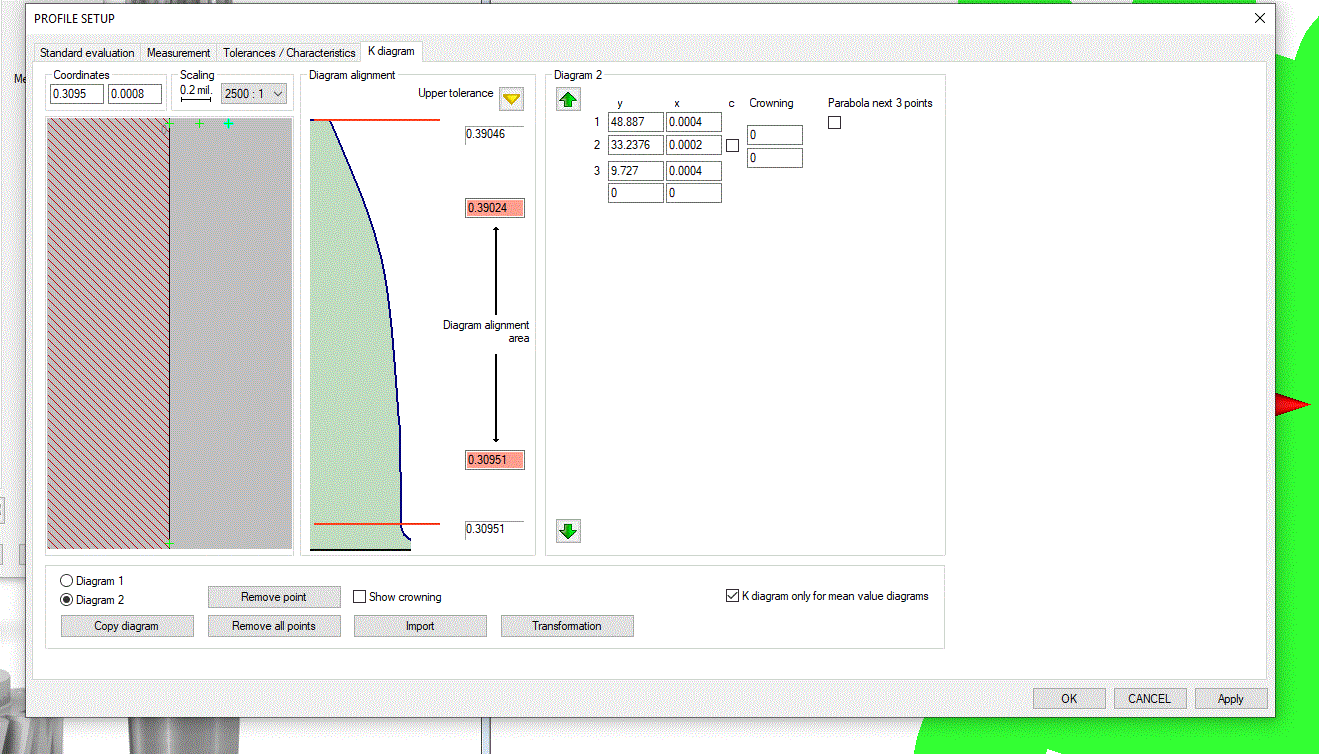Switch to the Standard evaluation tab
The width and height of the screenshot is (1319, 754).
87,53
